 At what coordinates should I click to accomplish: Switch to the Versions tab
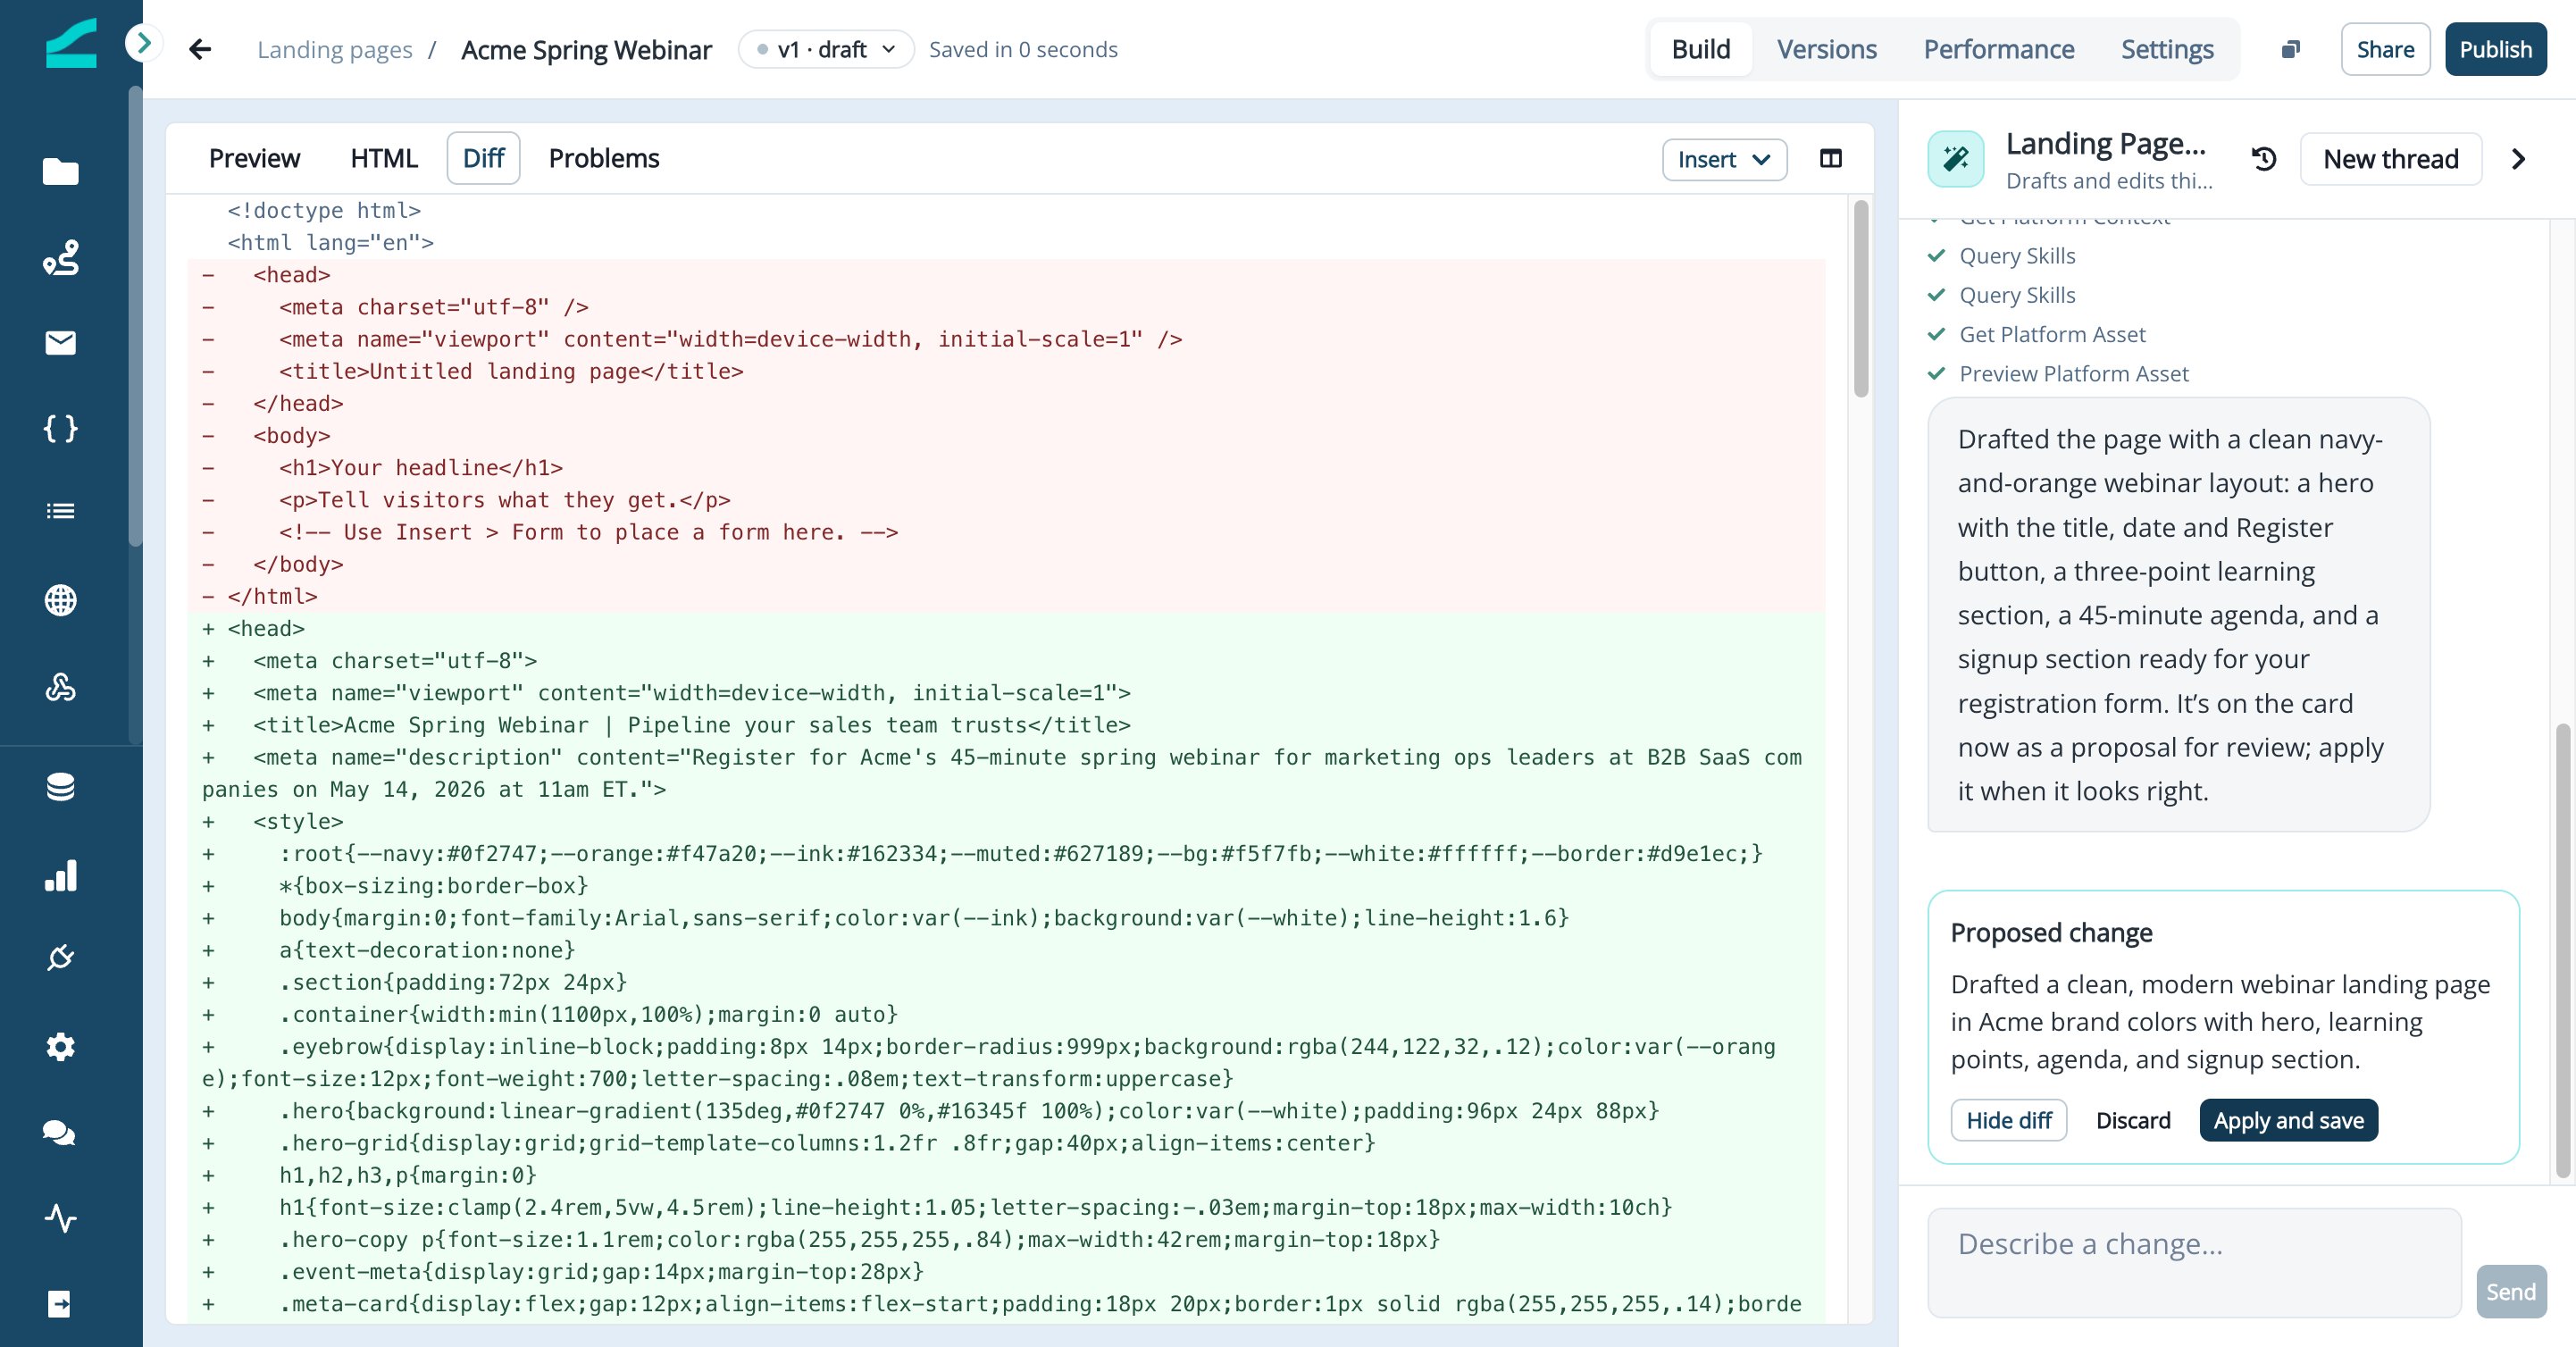[1826, 49]
